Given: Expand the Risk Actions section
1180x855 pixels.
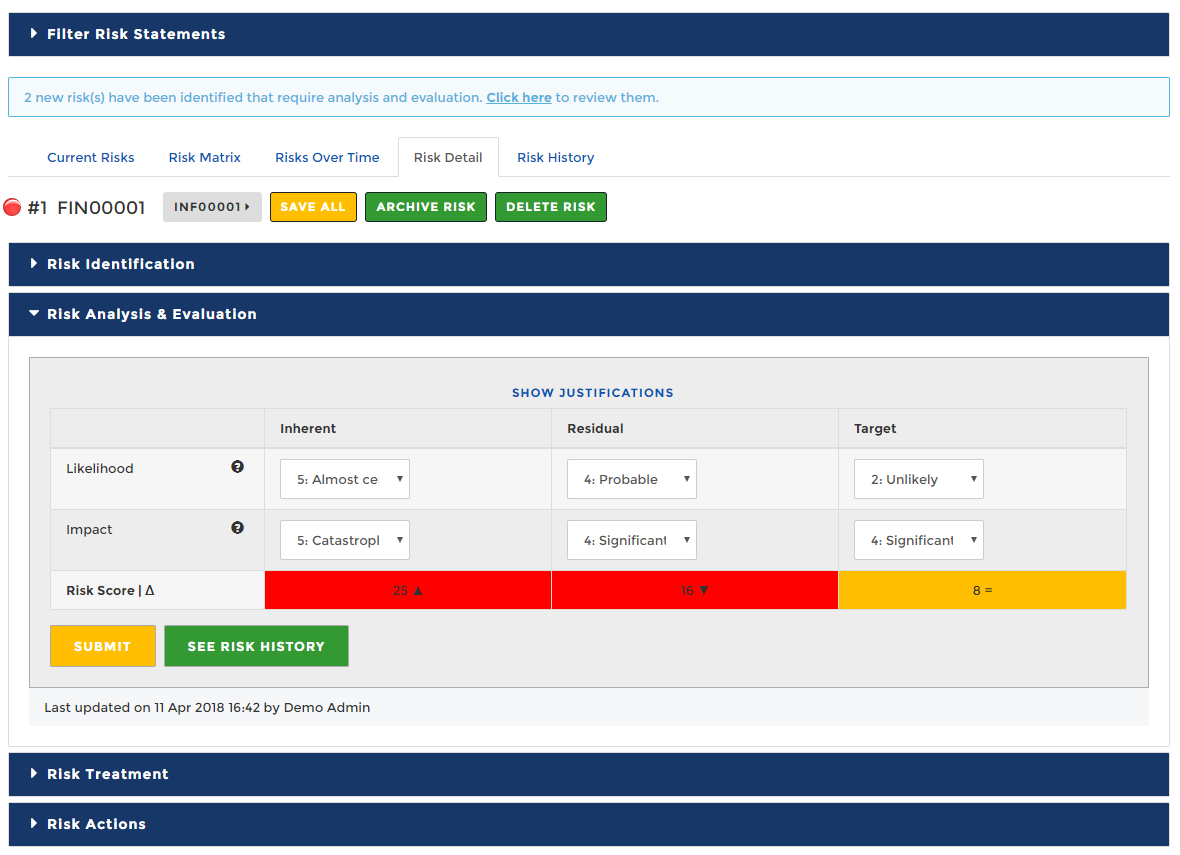Looking at the screenshot, I should (96, 824).
